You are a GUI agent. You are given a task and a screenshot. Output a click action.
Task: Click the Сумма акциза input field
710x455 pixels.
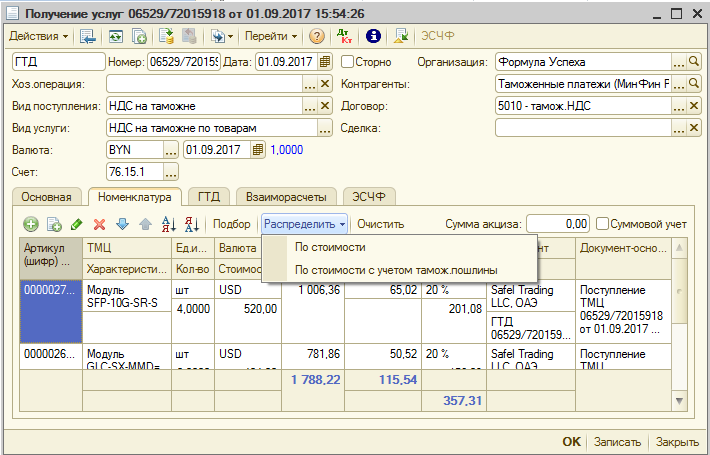(x=558, y=224)
